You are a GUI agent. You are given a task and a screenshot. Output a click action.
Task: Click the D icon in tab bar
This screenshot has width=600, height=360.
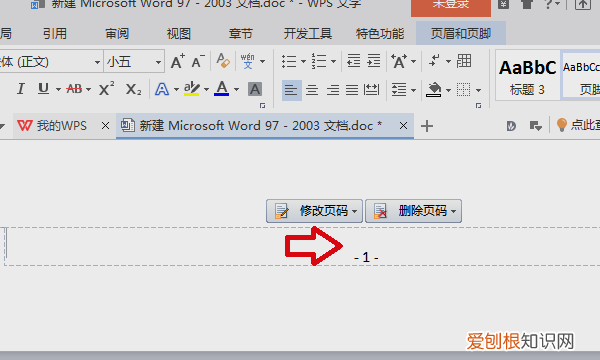511,126
